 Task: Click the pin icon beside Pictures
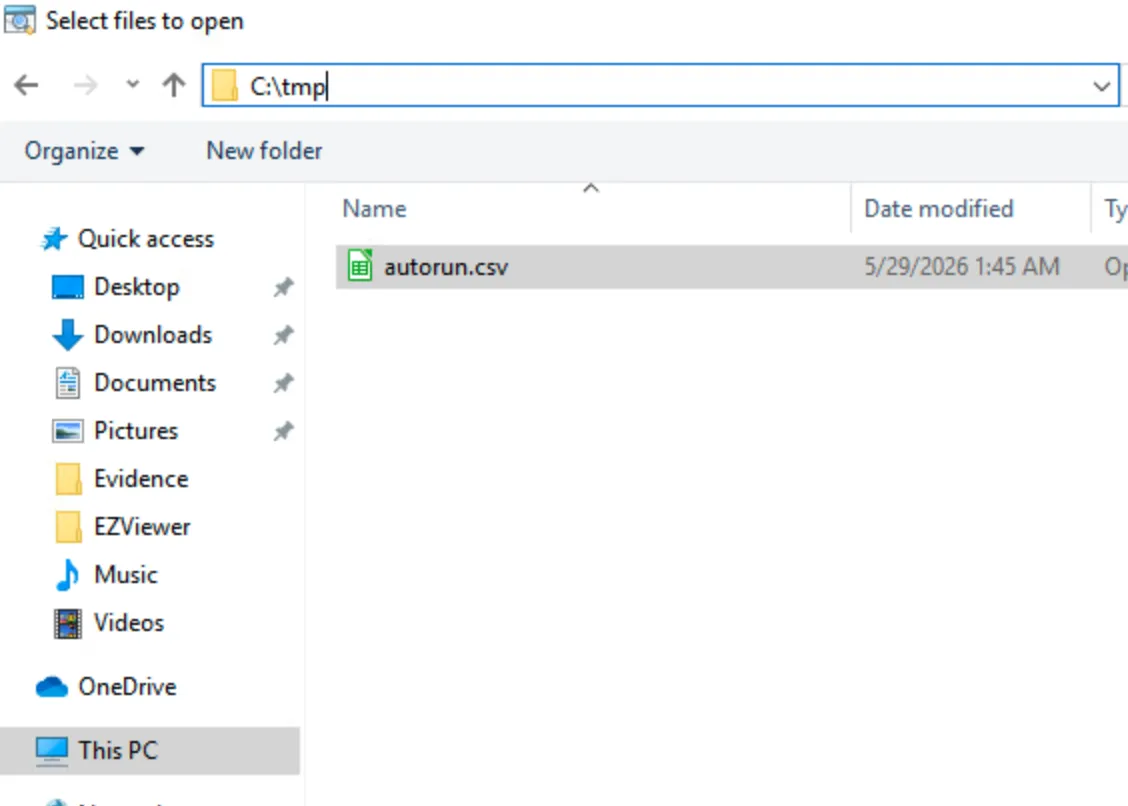283,431
